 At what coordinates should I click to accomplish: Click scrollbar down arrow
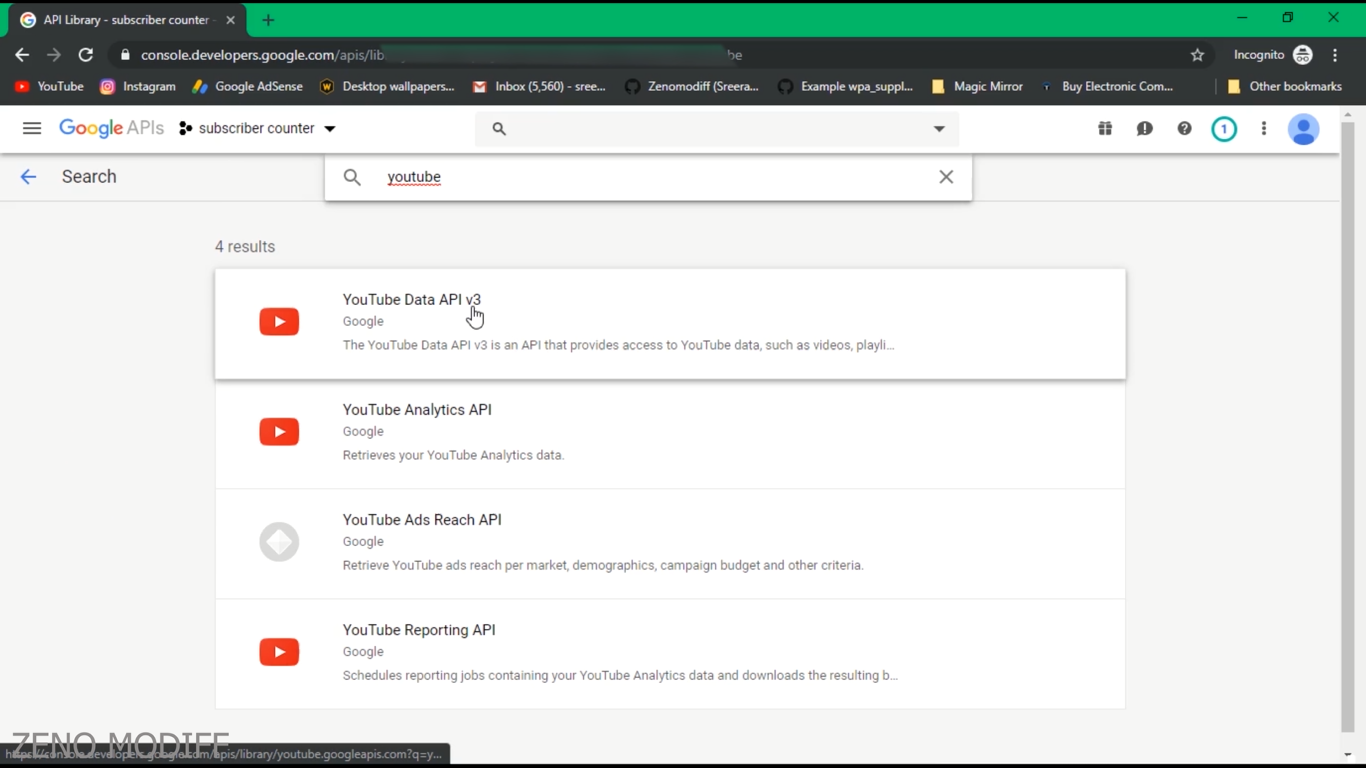coord(1348,755)
